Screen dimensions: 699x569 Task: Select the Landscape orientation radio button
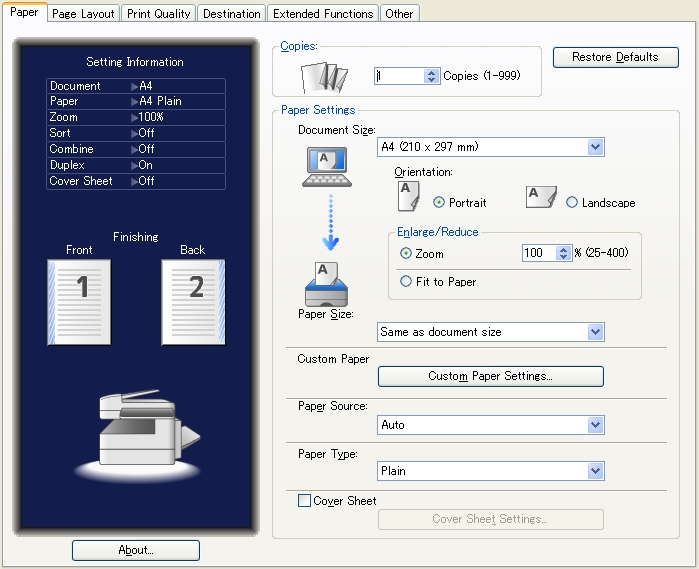click(x=572, y=203)
